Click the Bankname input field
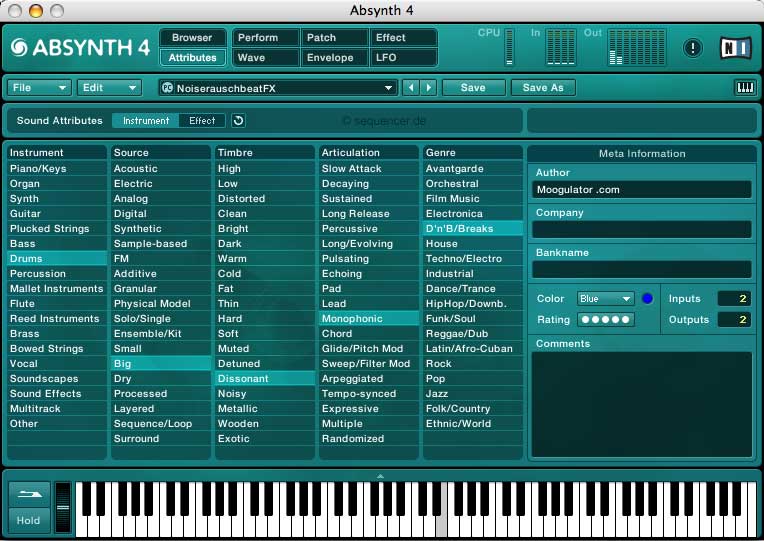This screenshot has width=764, height=541. tap(642, 269)
